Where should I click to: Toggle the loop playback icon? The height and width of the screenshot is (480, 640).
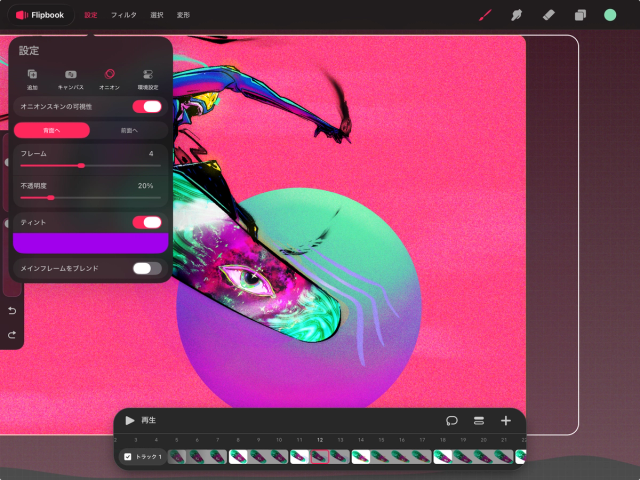[x=451, y=420]
